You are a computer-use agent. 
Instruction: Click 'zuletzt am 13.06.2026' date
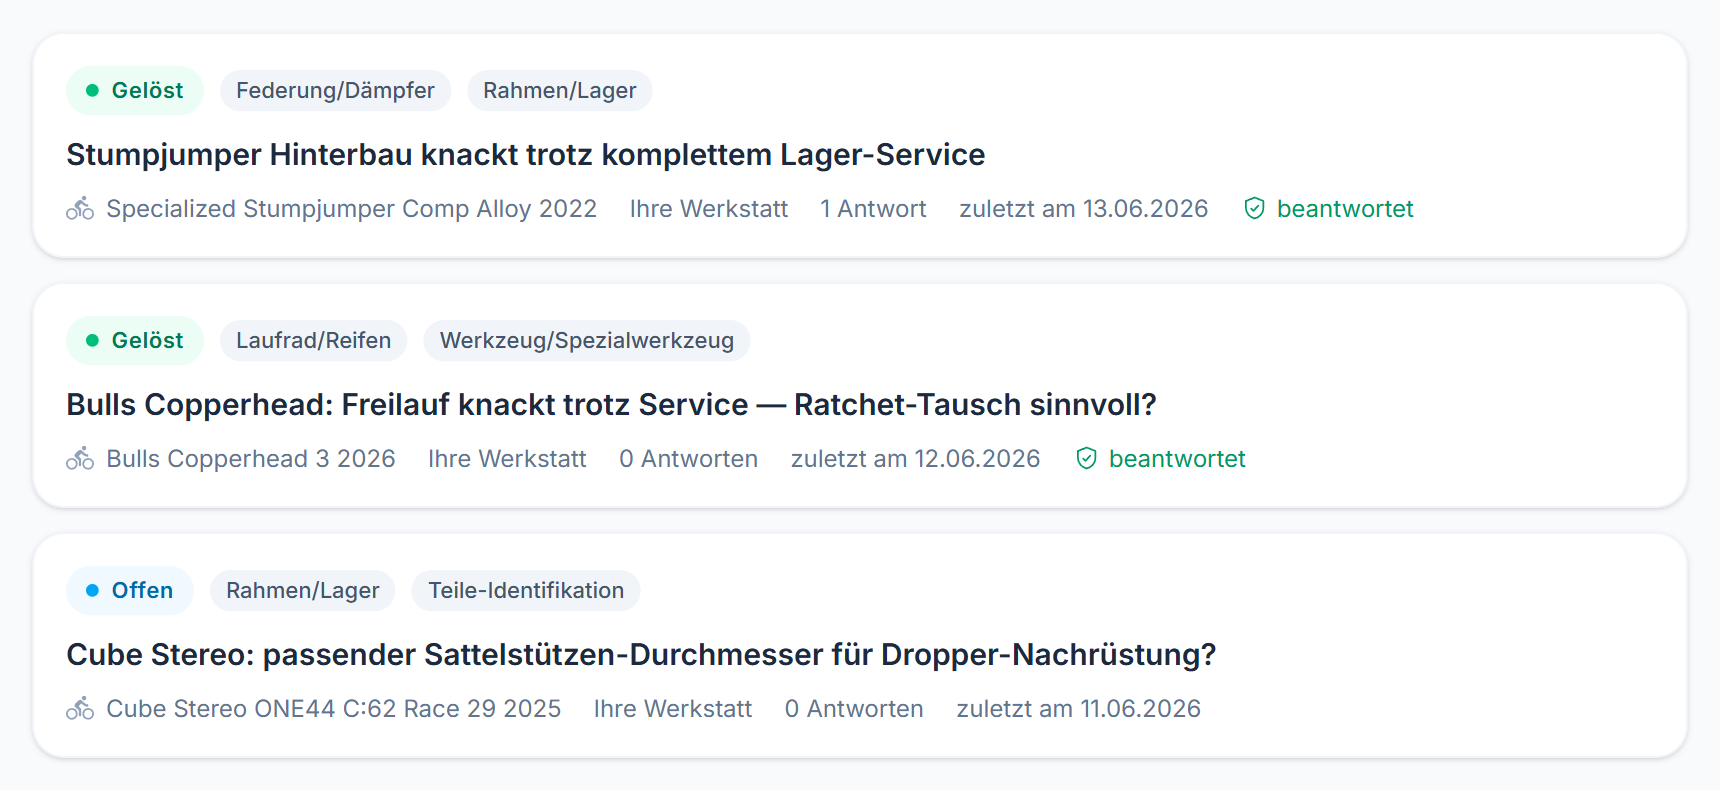pyautogui.click(x=1084, y=208)
